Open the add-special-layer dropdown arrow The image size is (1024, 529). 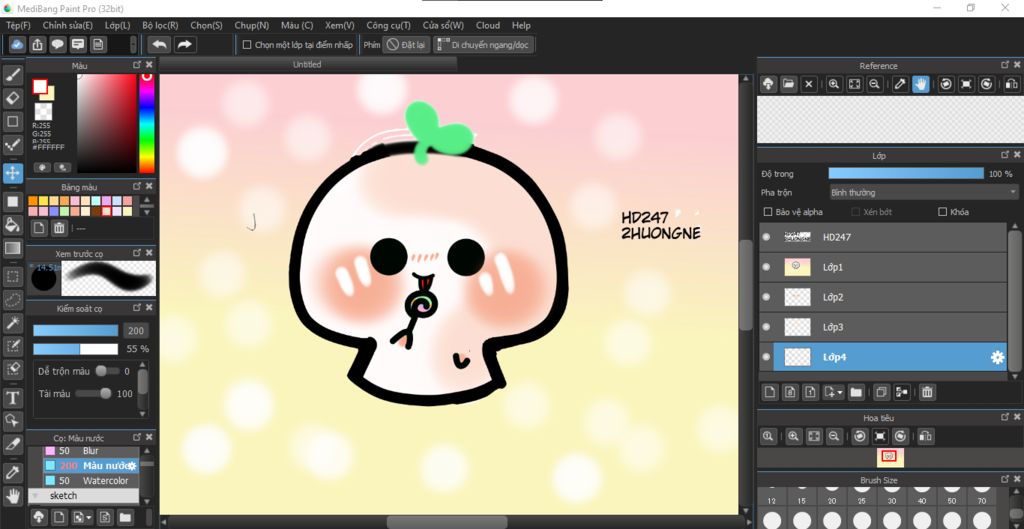[840, 393]
